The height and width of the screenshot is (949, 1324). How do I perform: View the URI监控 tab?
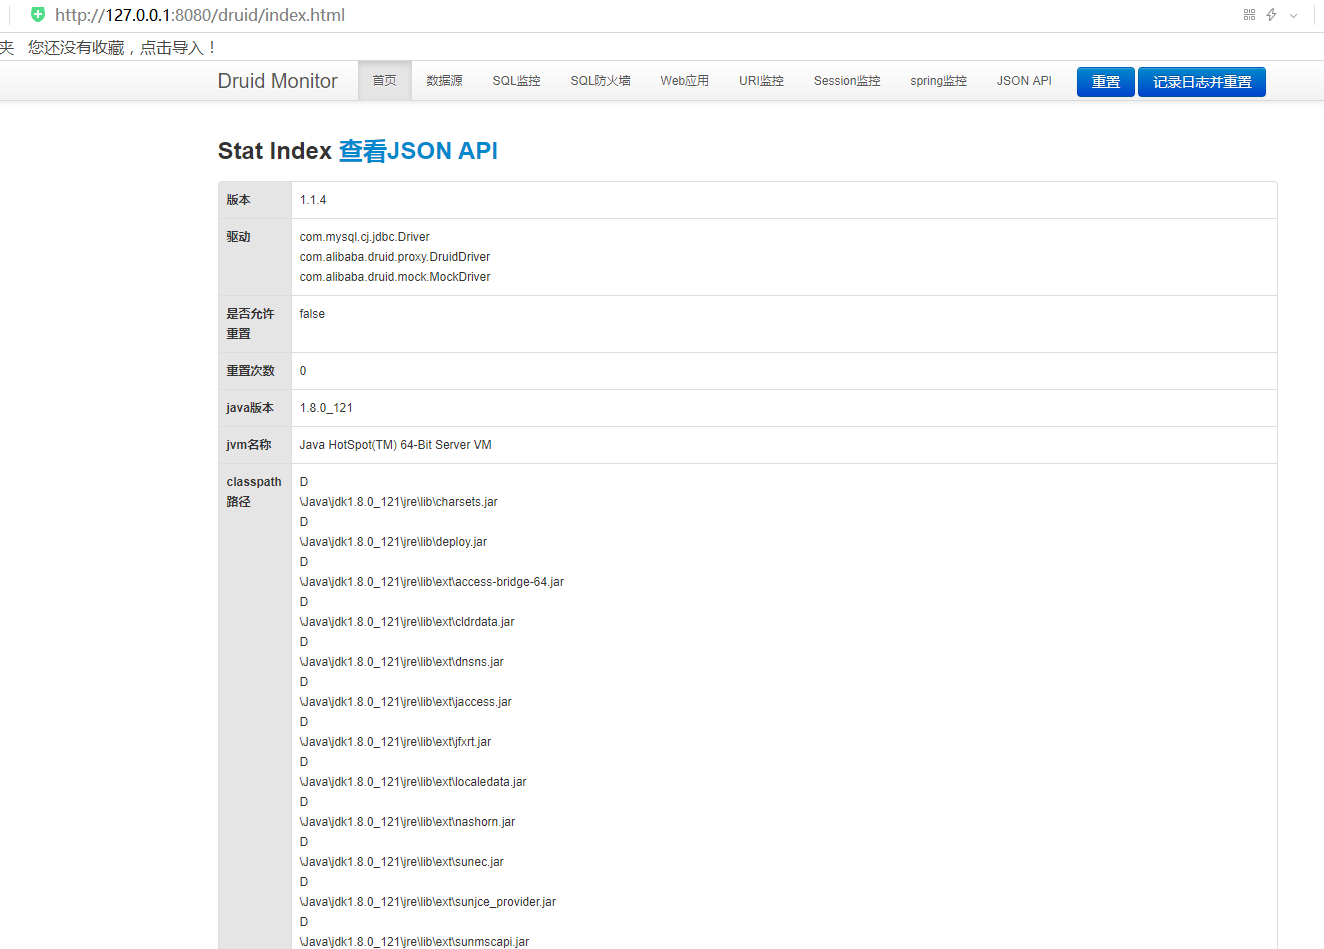(761, 81)
